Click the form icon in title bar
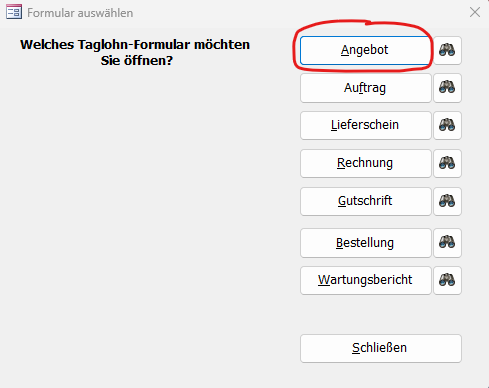The height and width of the screenshot is (388, 489). click(x=14, y=12)
